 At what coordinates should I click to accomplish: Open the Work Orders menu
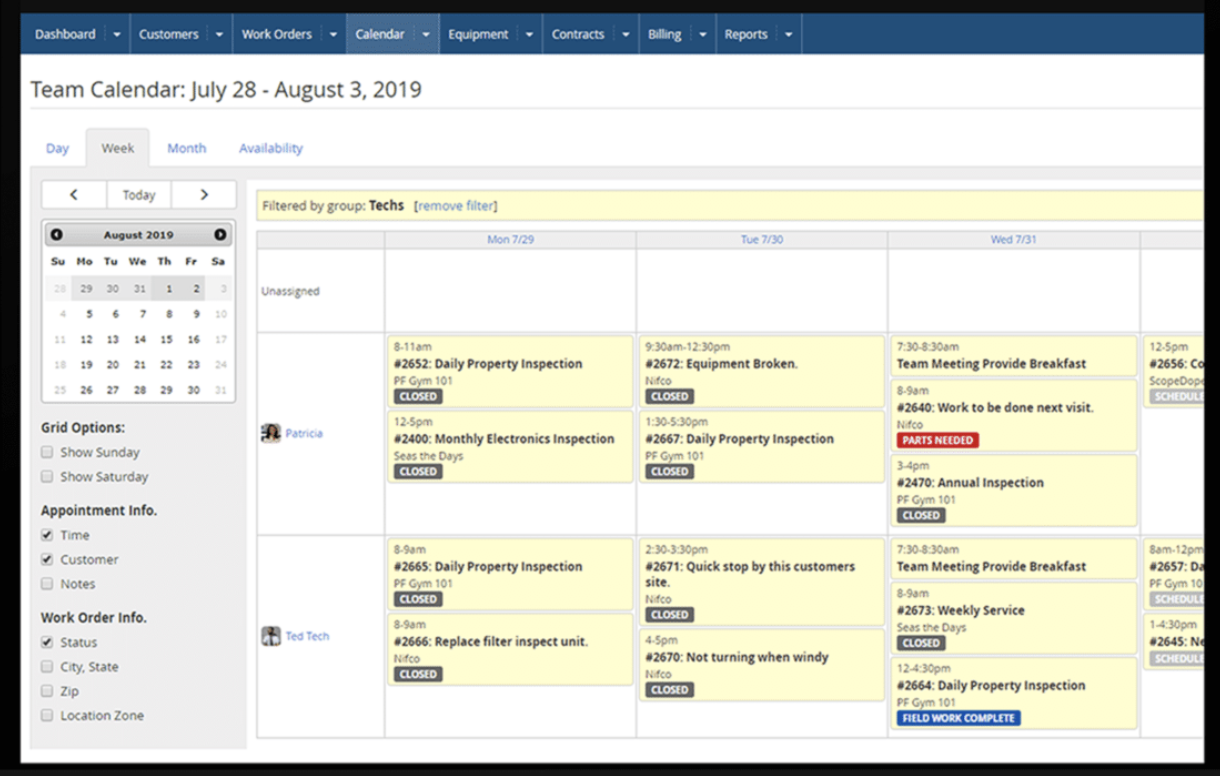point(278,33)
